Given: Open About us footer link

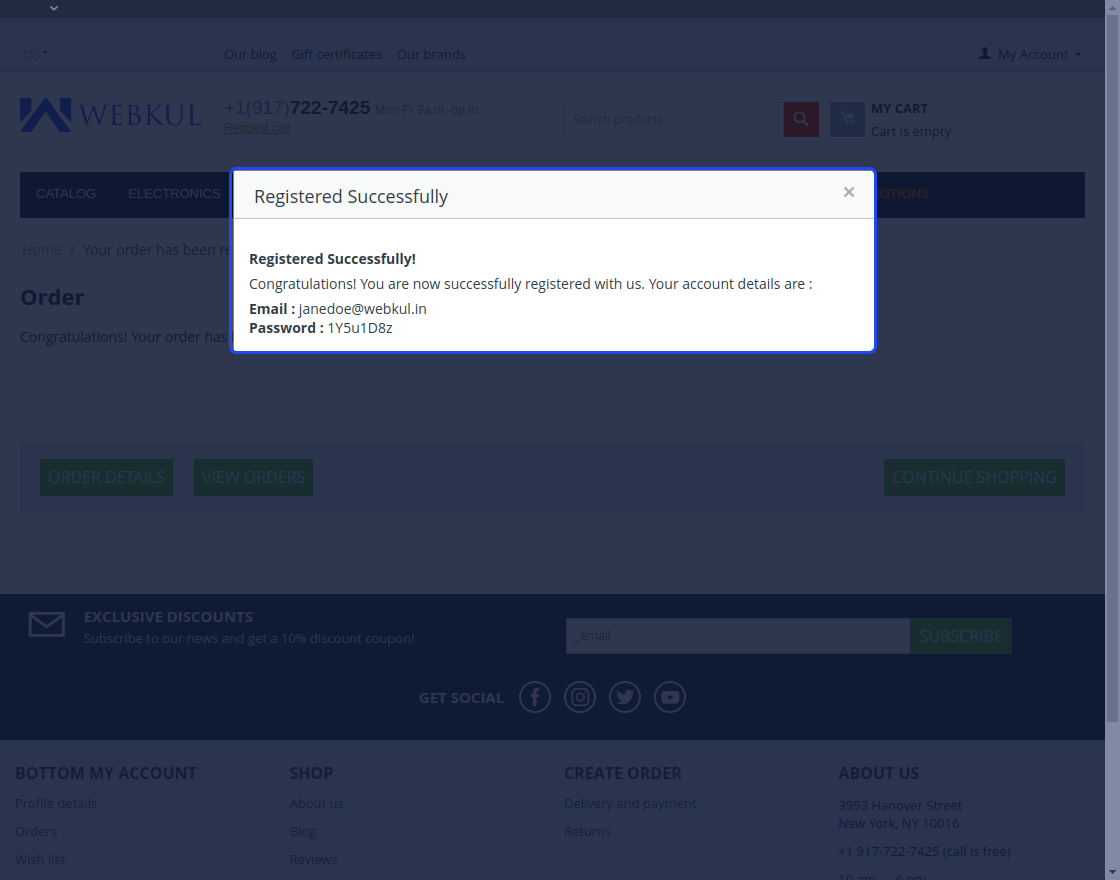Looking at the screenshot, I should [x=316, y=804].
